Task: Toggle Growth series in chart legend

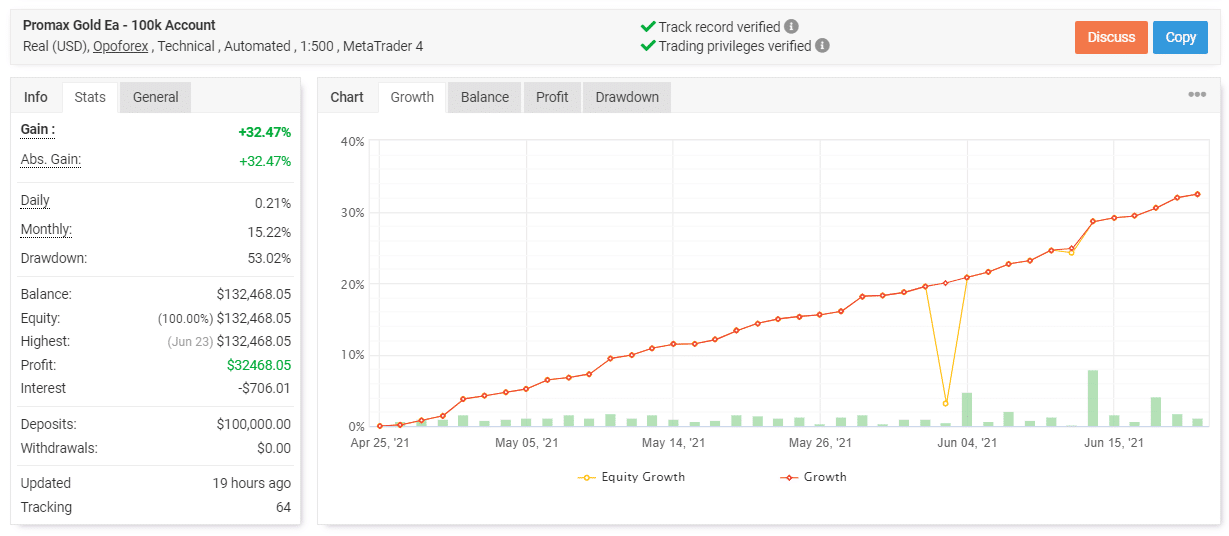Action: (x=812, y=477)
